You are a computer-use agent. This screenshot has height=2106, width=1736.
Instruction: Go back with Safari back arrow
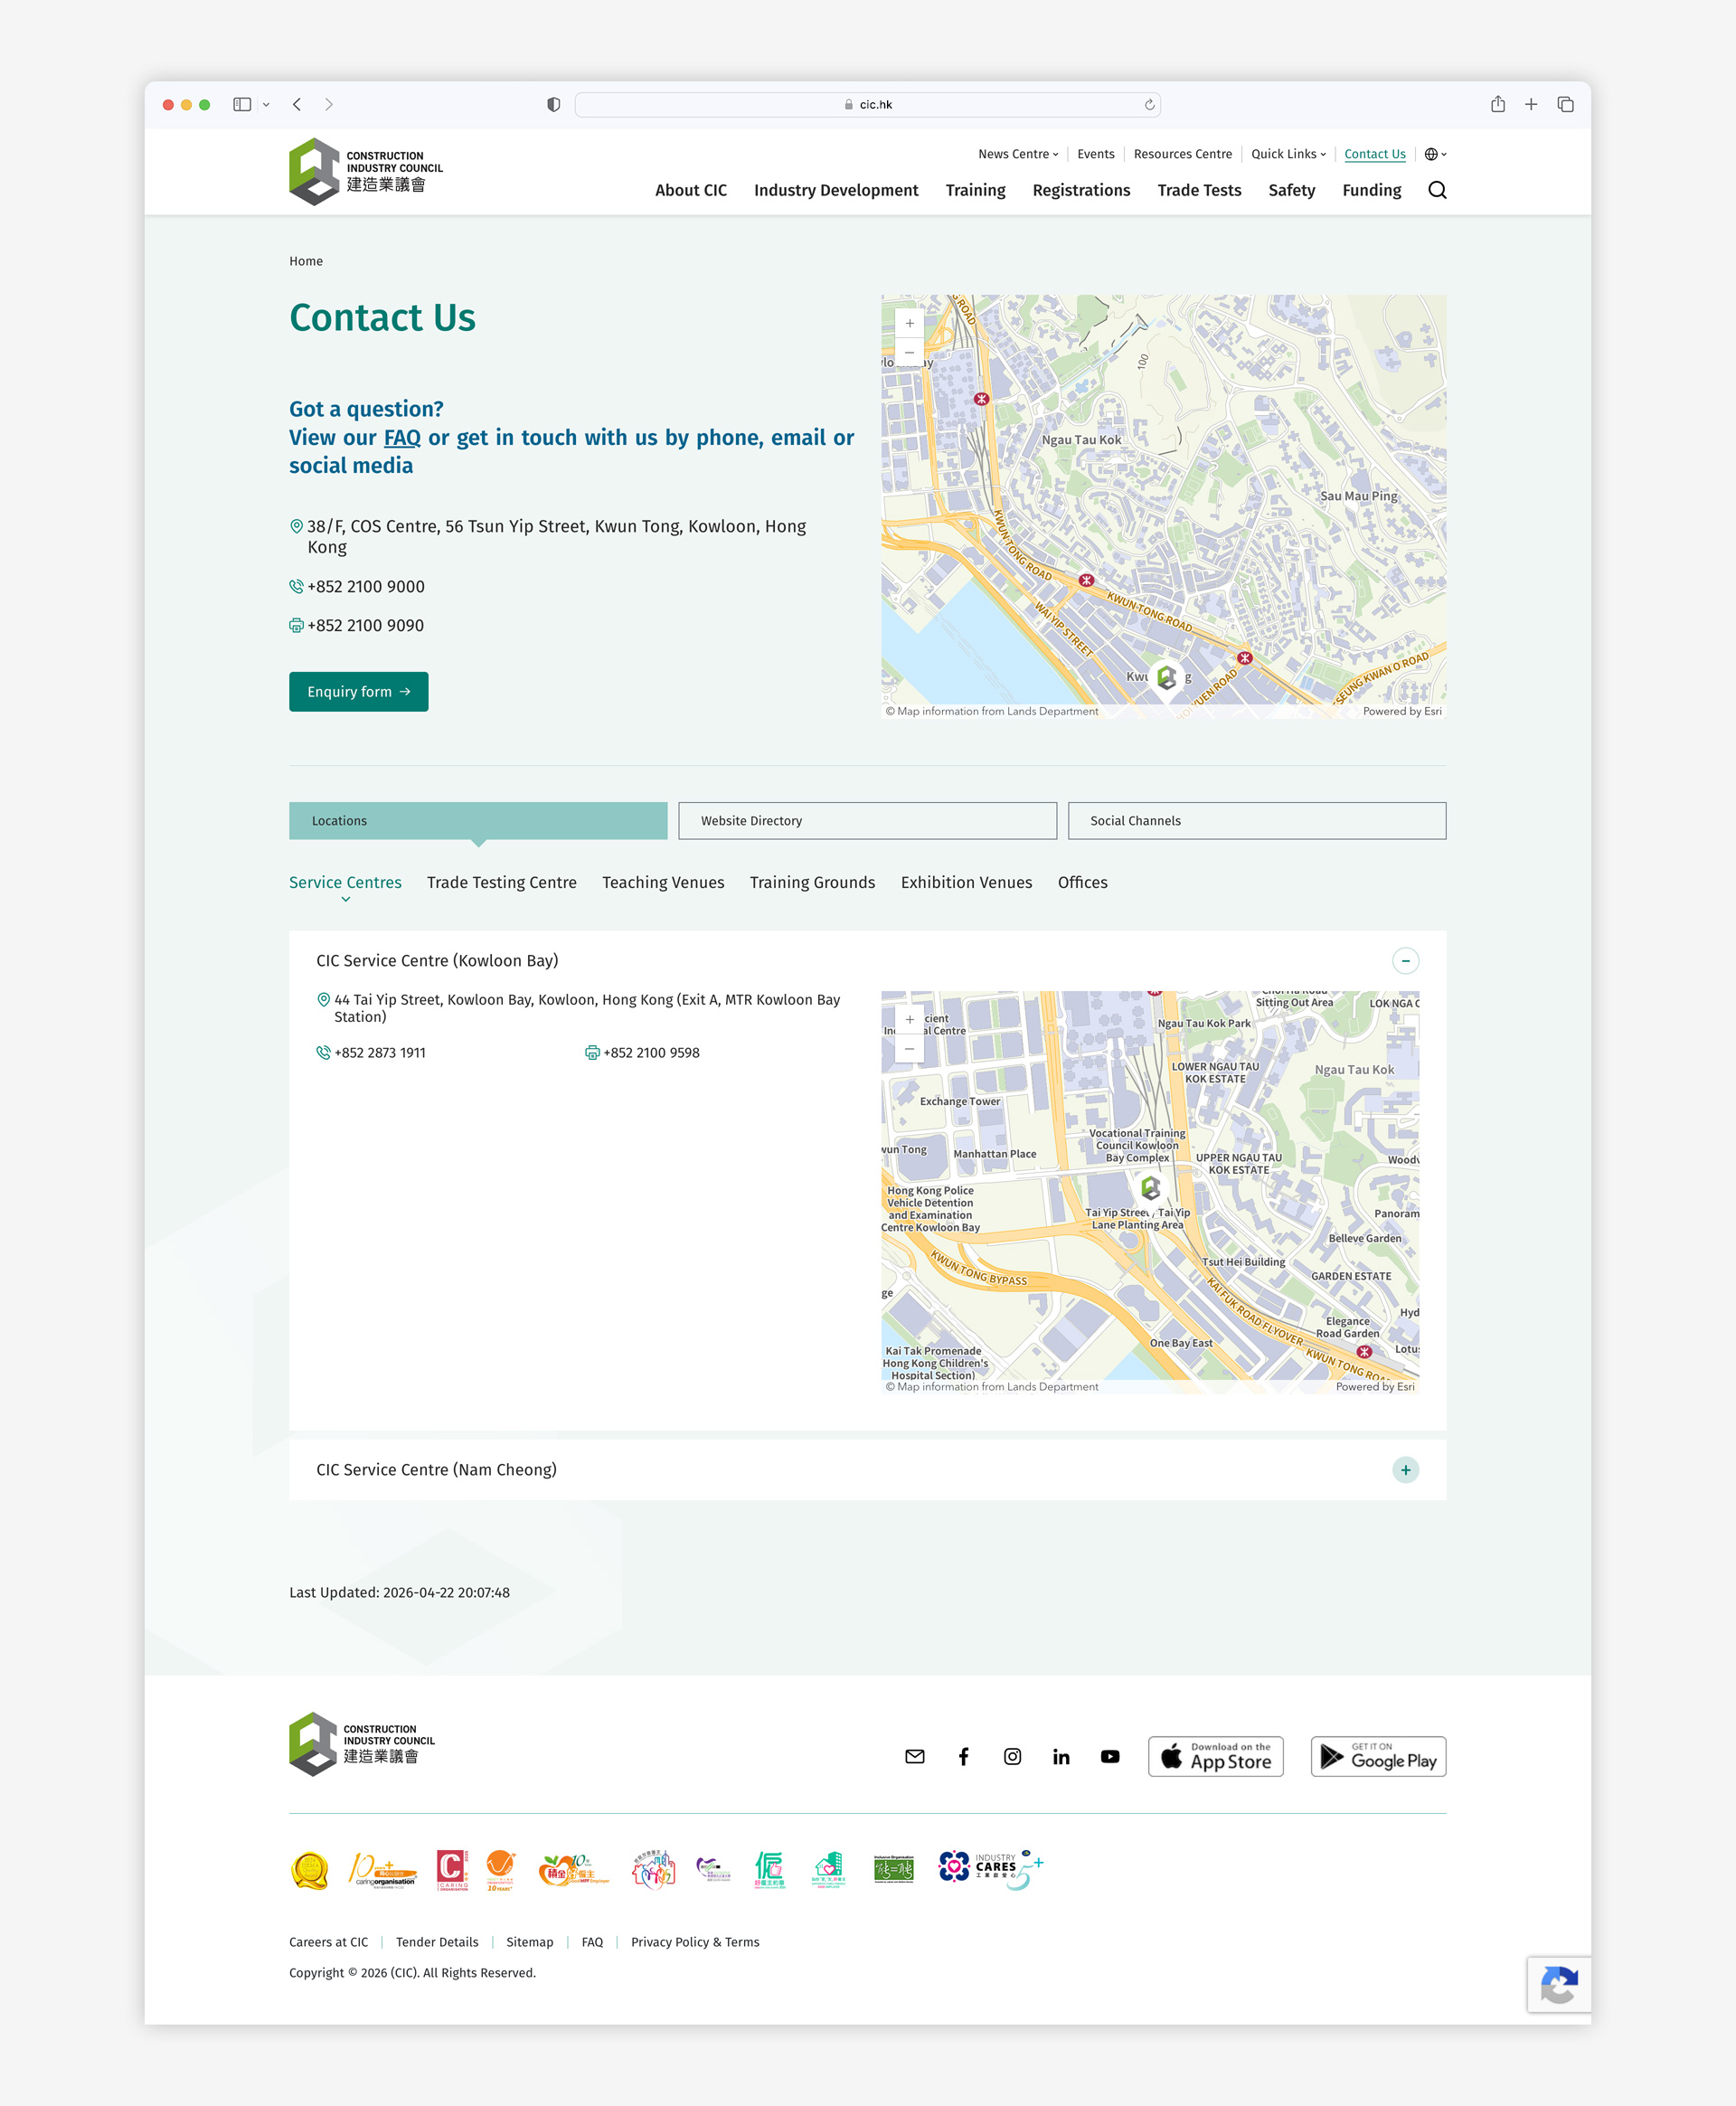tap(297, 104)
